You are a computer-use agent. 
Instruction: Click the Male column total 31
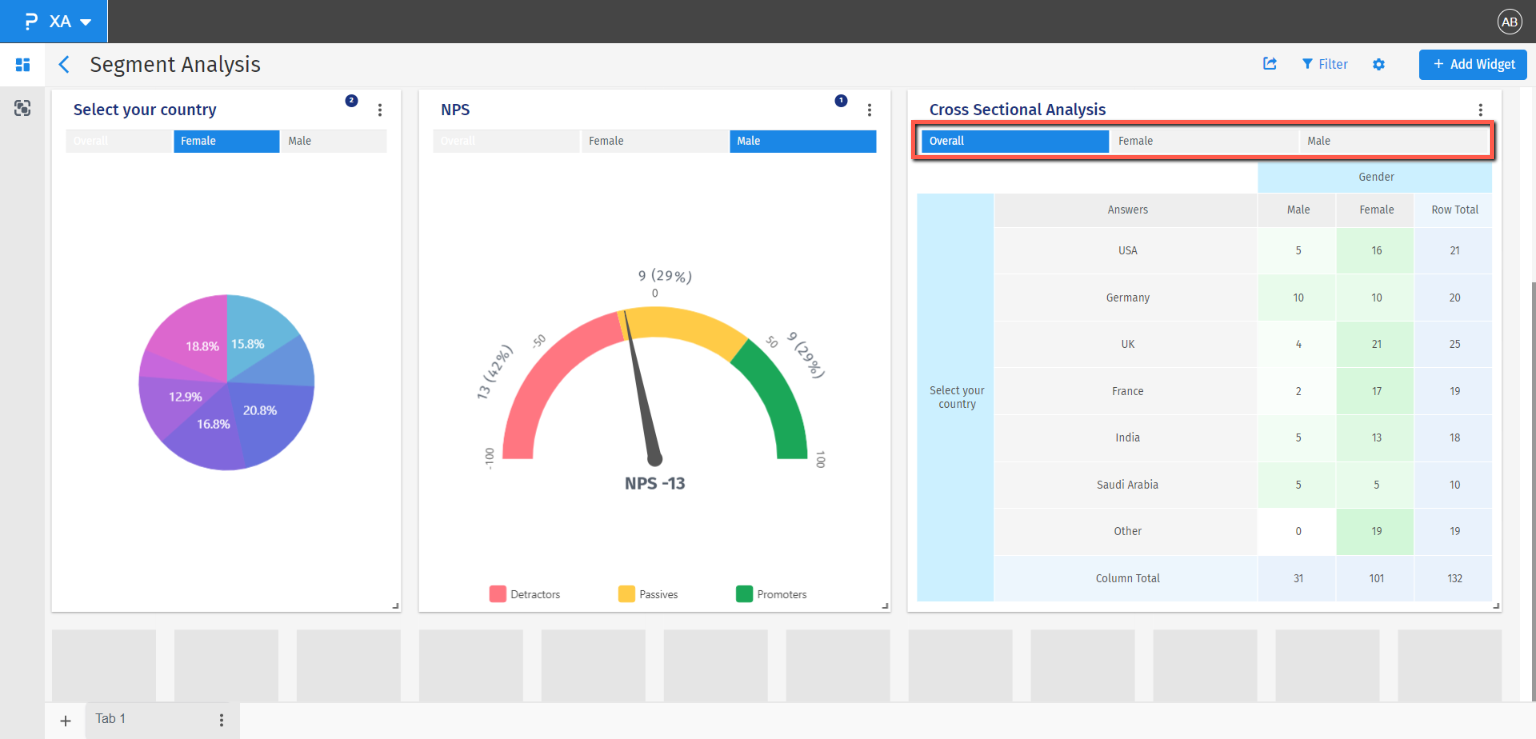click(1298, 578)
